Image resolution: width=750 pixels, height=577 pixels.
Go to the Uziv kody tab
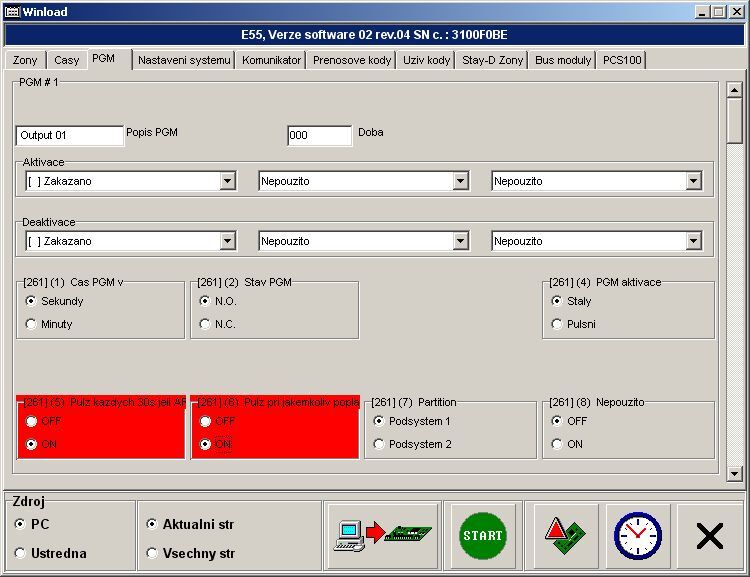(426, 60)
